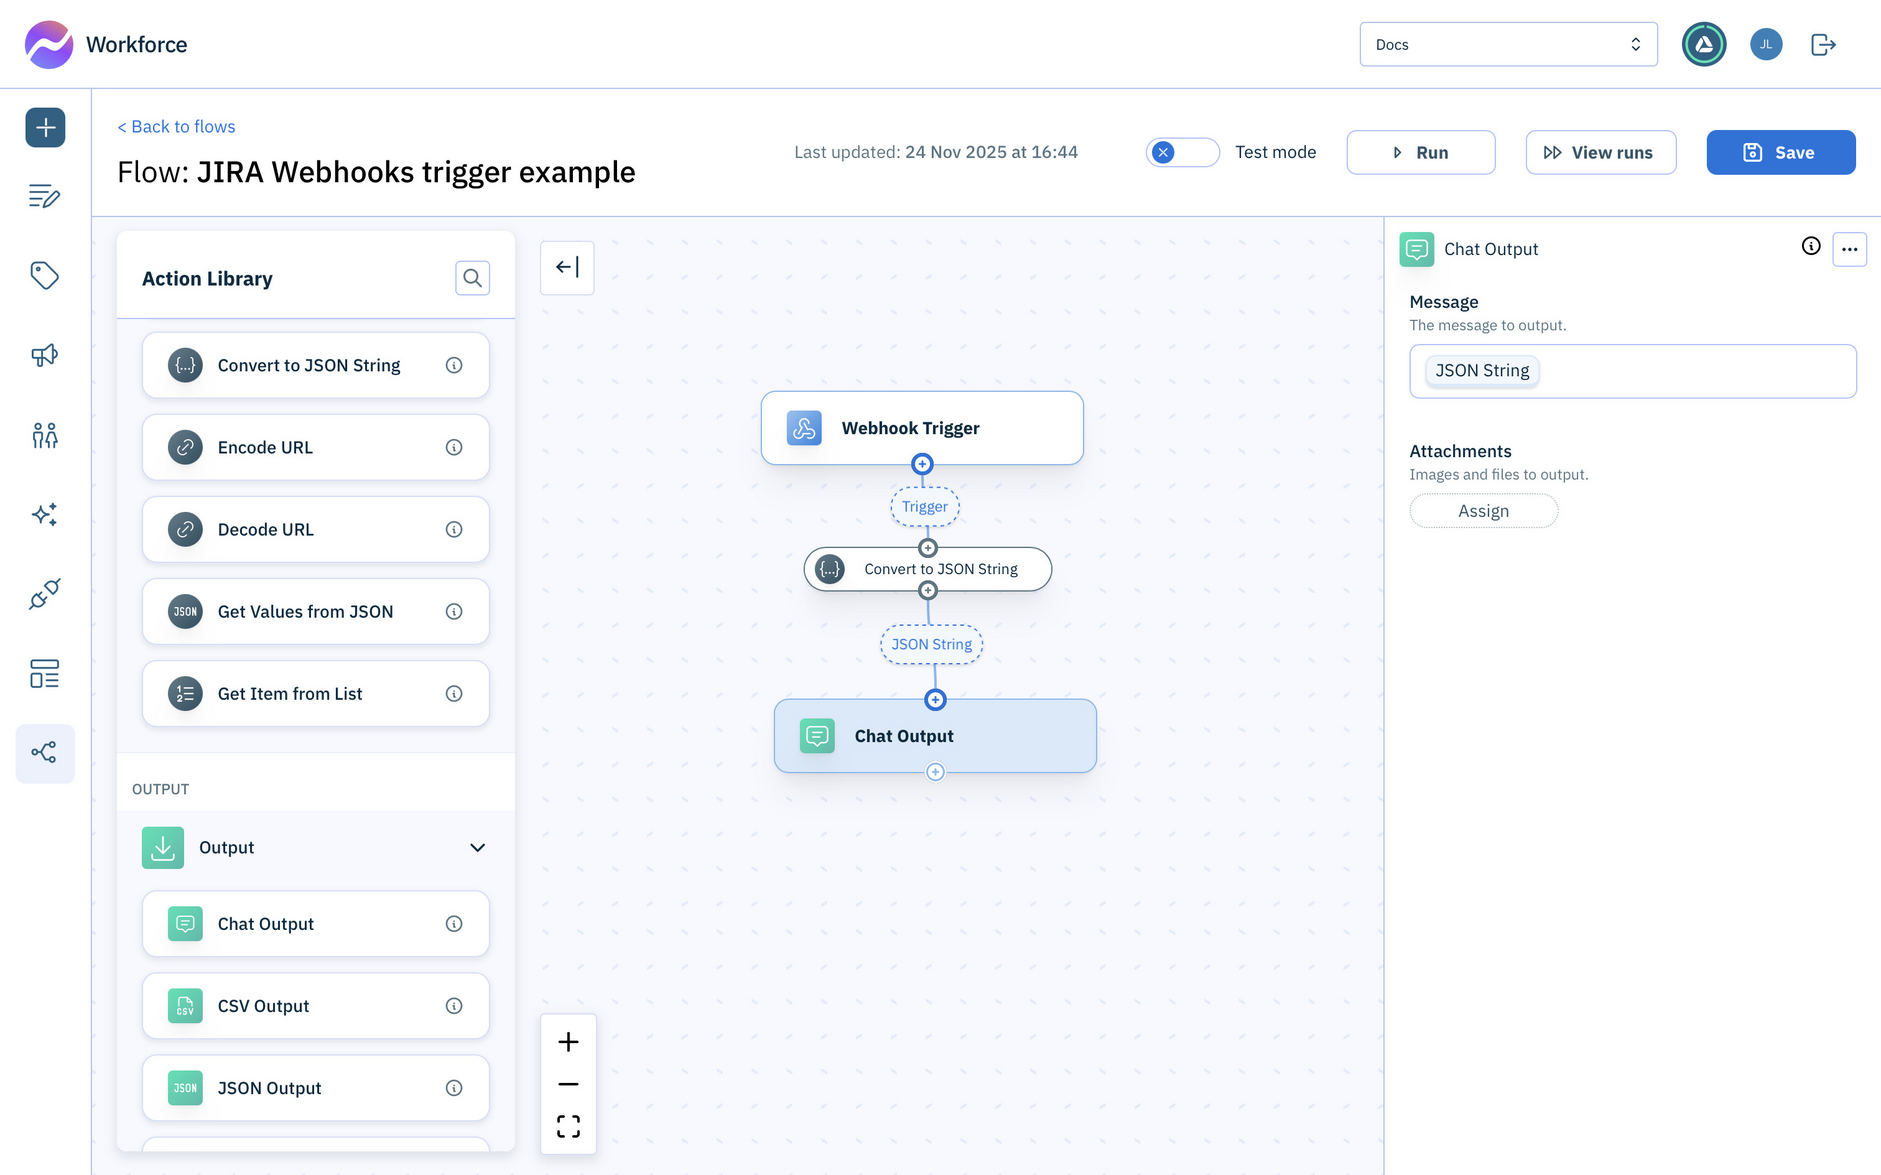Collapse the Output group in Action Library
The height and width of the screenshot is (1175, 1881).
tap(477, 847)
